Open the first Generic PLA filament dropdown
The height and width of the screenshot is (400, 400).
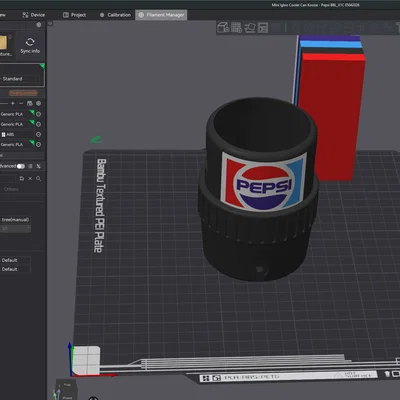[17, 114]
